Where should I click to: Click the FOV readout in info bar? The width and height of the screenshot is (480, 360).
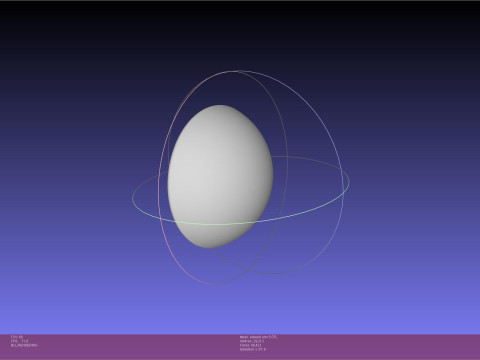[17, 337]
